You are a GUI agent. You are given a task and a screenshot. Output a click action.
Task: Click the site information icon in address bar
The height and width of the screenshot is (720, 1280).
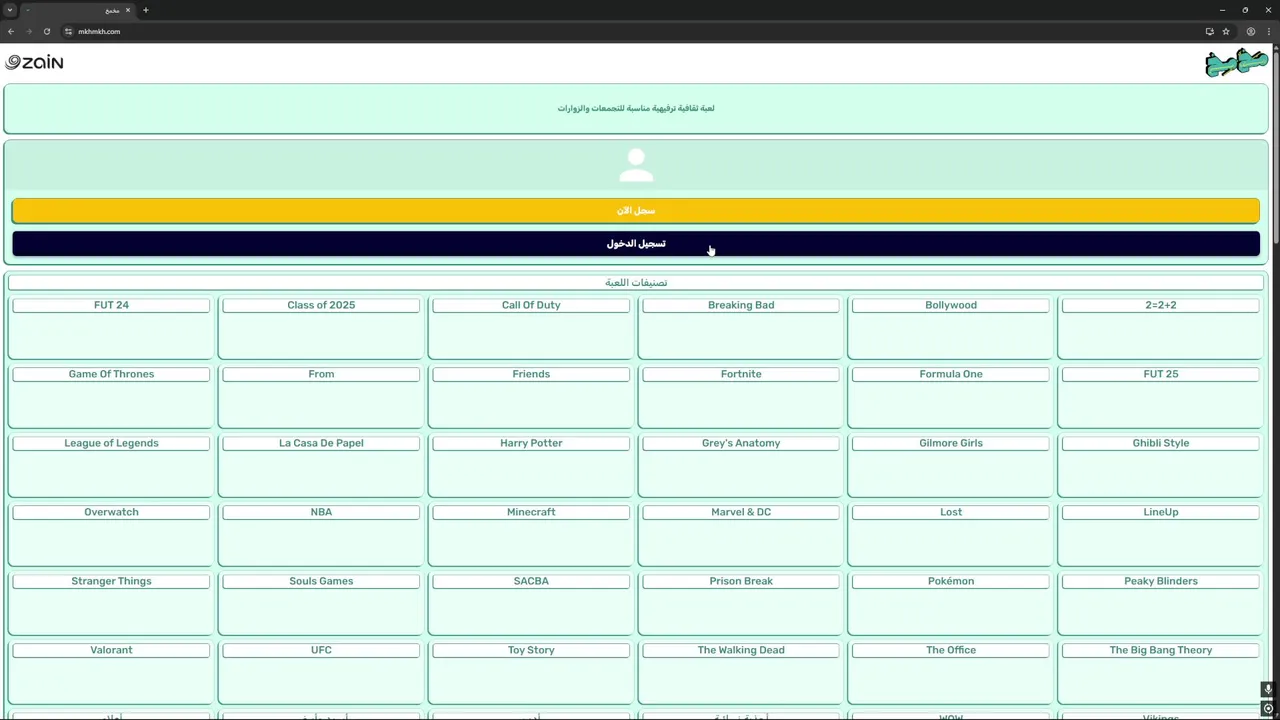(69, 31)
